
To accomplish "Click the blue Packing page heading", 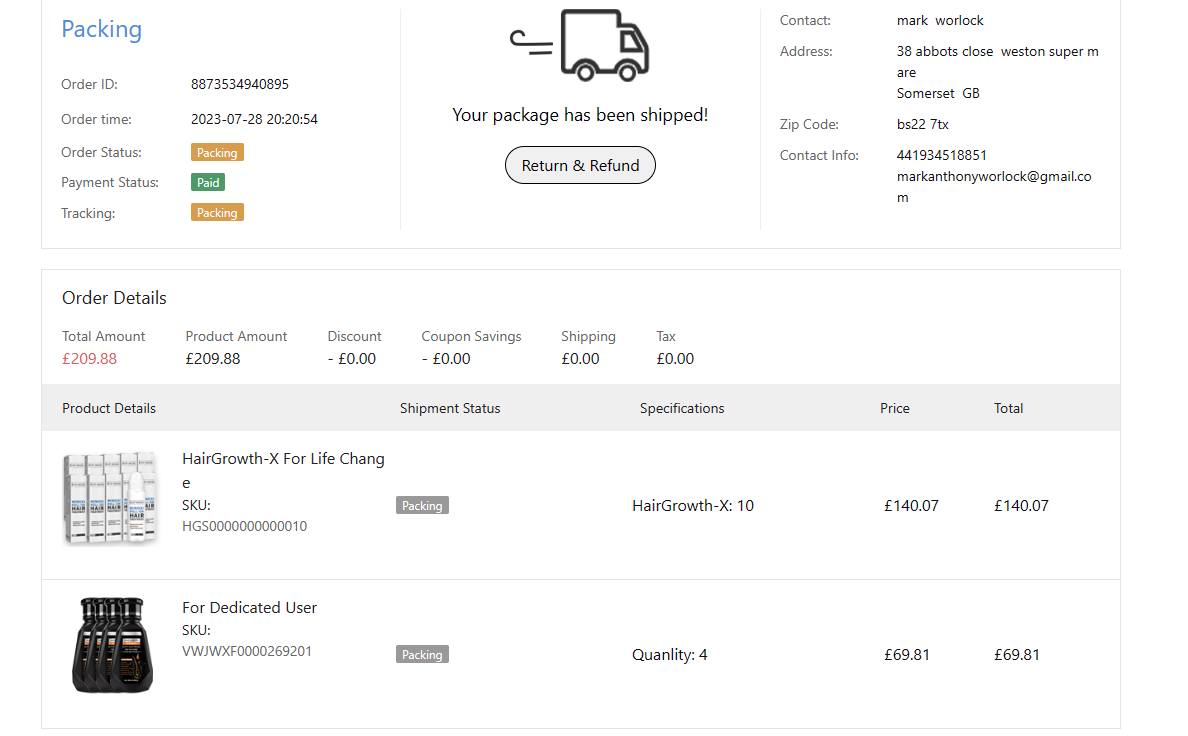I will pyautogui.click(x=101, y=29).
